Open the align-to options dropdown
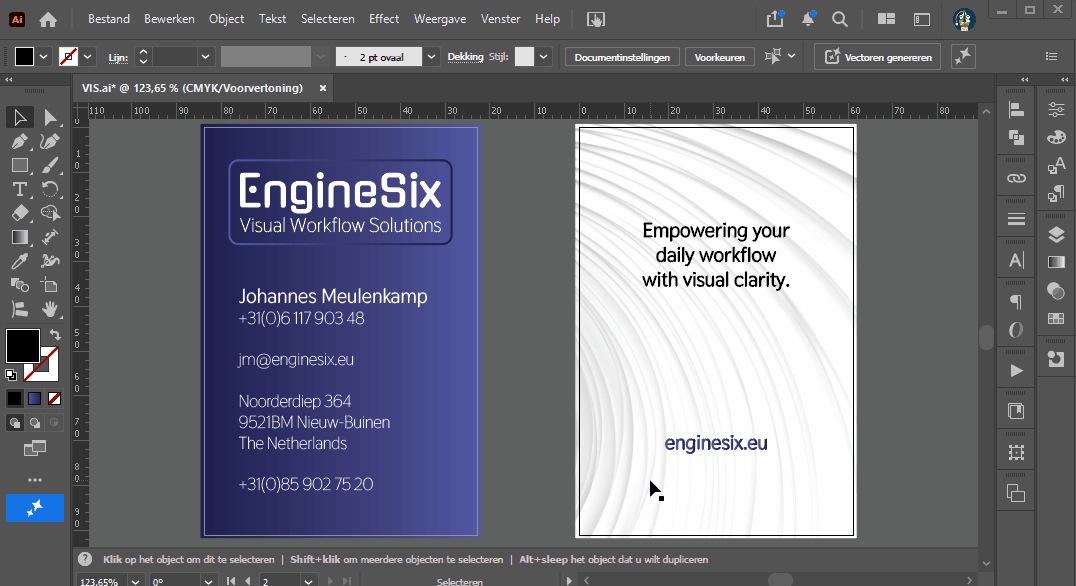The image size is (1076, 586). [791, 56]
